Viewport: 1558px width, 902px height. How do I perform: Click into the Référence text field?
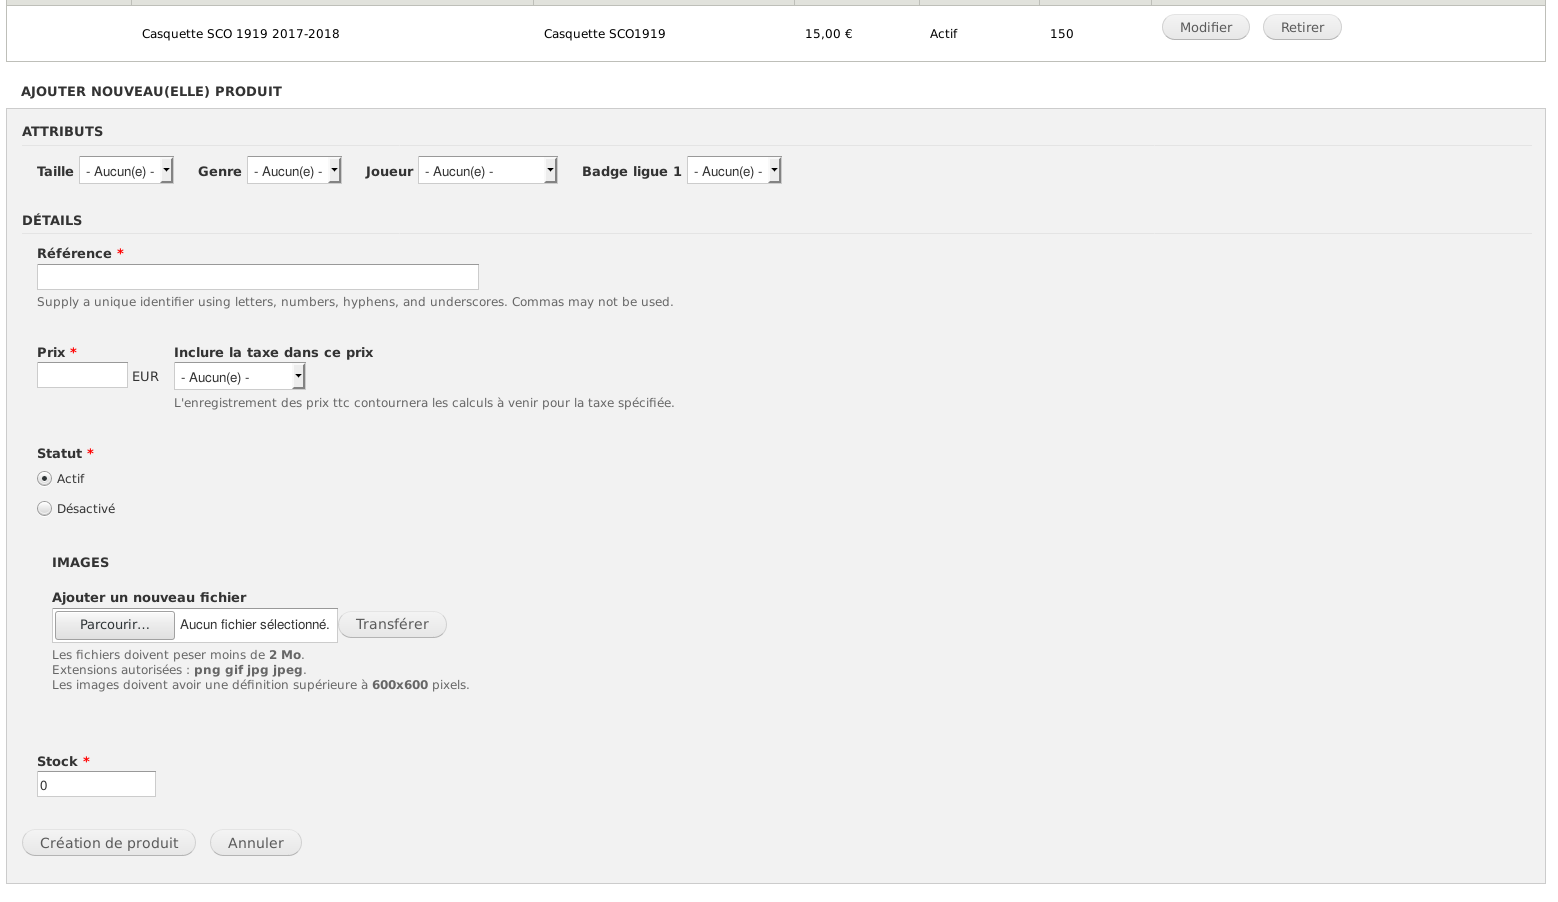(x=258, y=277)
